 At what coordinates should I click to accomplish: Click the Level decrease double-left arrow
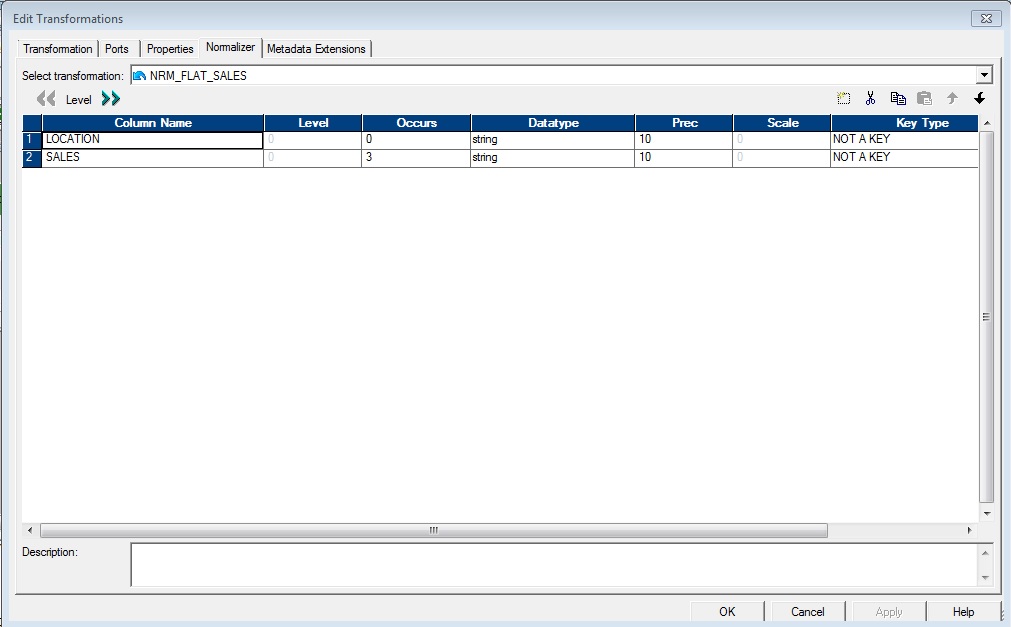click(44, 99)
